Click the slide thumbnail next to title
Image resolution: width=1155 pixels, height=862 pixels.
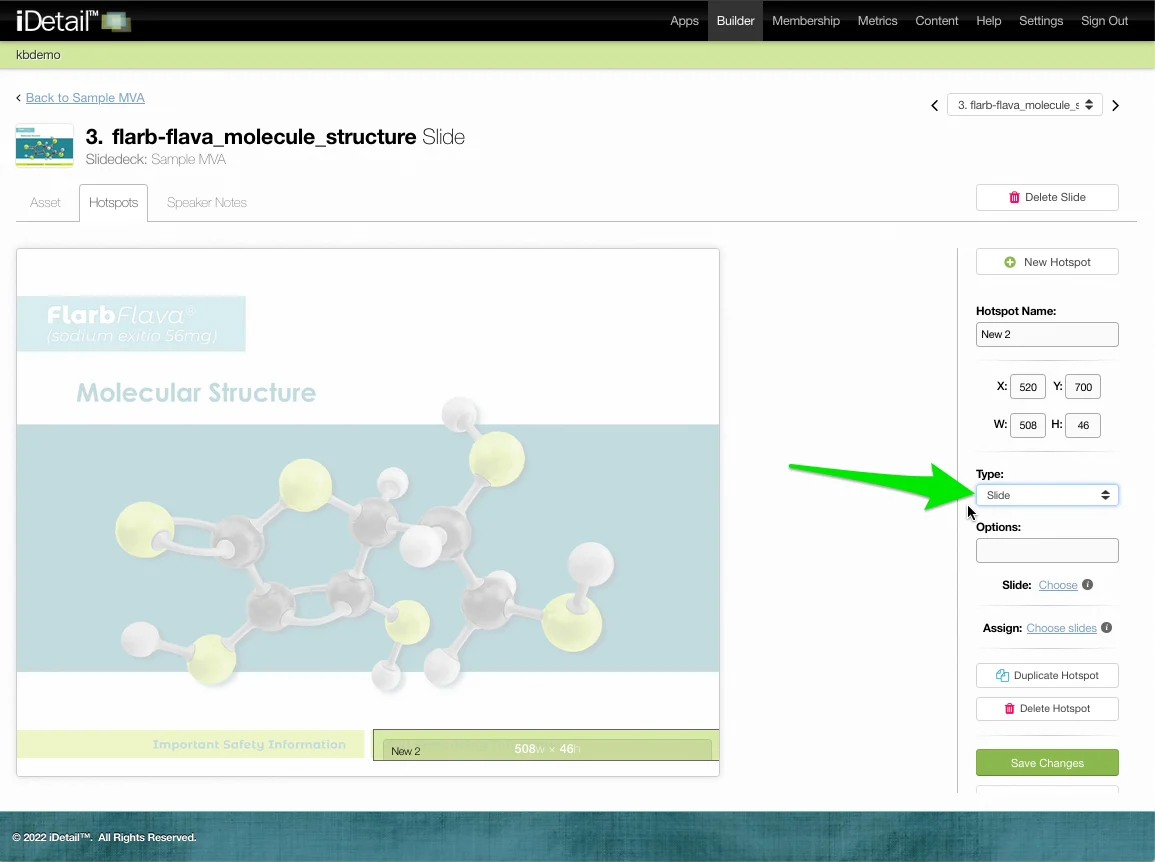[x=44, y=145]
